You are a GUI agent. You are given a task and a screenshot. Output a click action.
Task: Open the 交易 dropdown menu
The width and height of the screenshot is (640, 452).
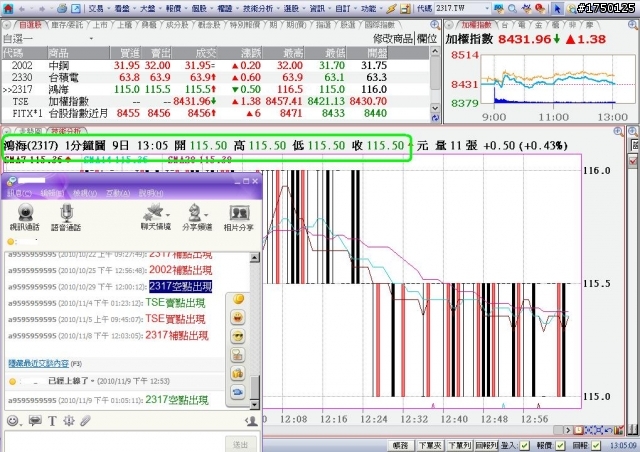point(98,9)
